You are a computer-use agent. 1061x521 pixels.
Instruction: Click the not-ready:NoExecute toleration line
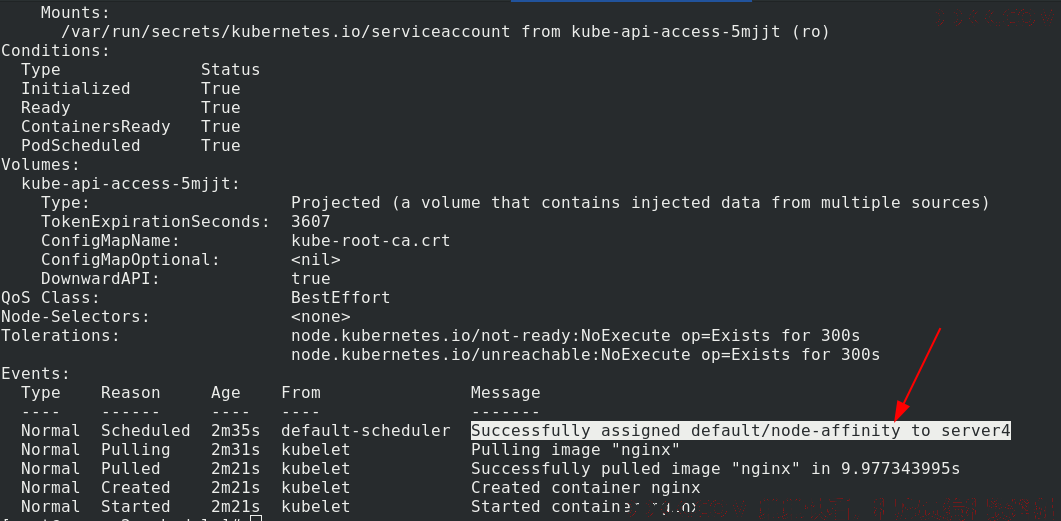pyautogui.click(x=575, y=336)
